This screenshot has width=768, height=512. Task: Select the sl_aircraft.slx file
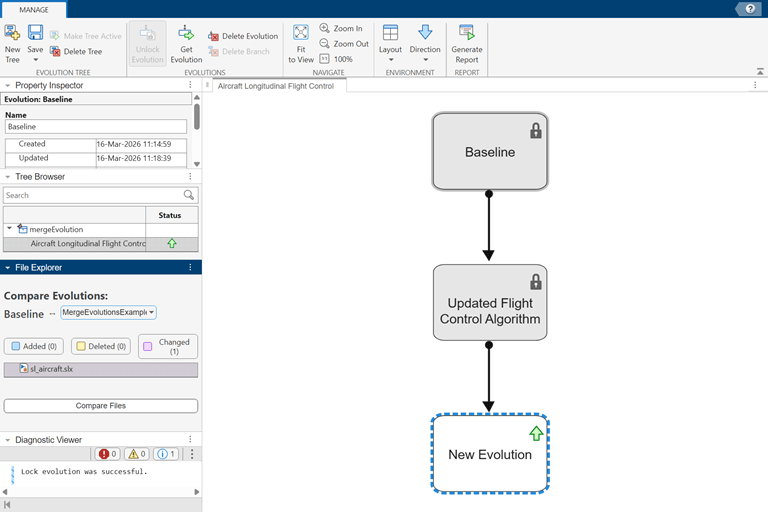pyautogui.click(x=101, y=369)
